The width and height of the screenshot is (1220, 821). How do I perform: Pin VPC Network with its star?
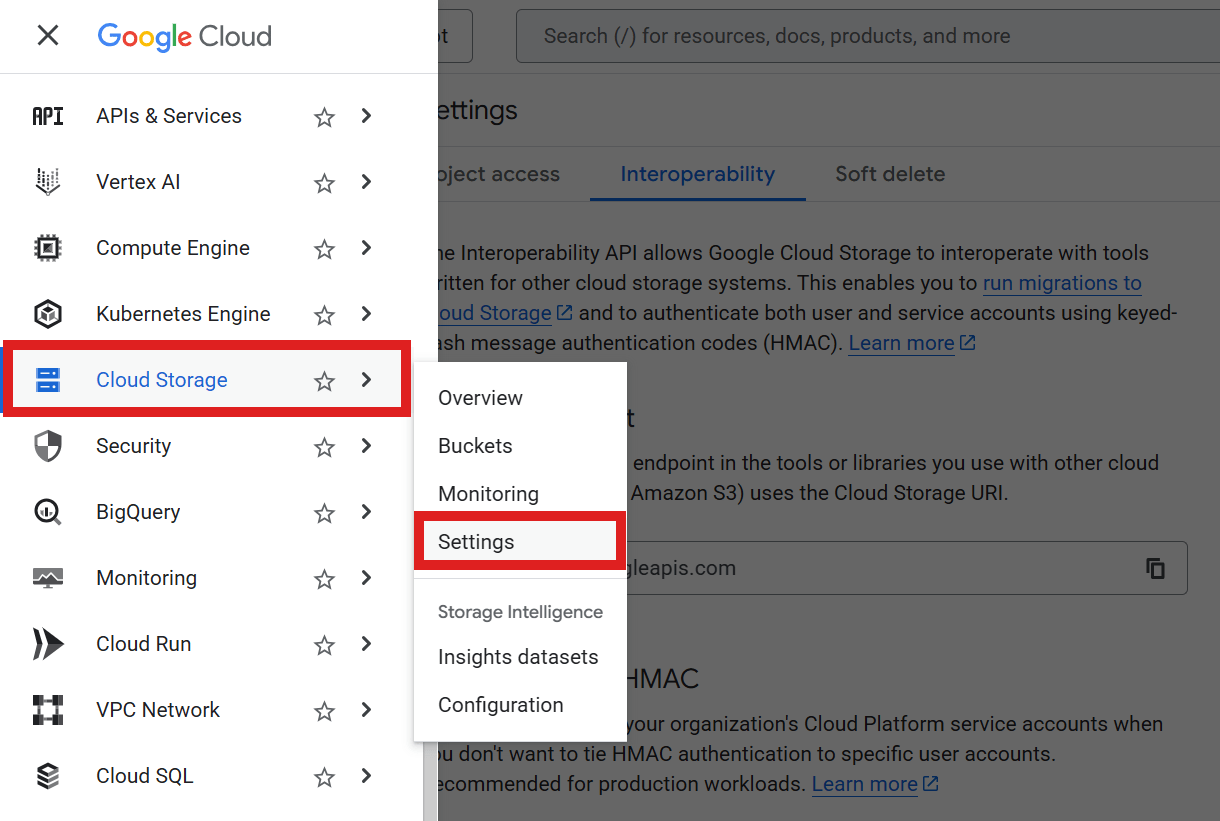tap(324, 711)
